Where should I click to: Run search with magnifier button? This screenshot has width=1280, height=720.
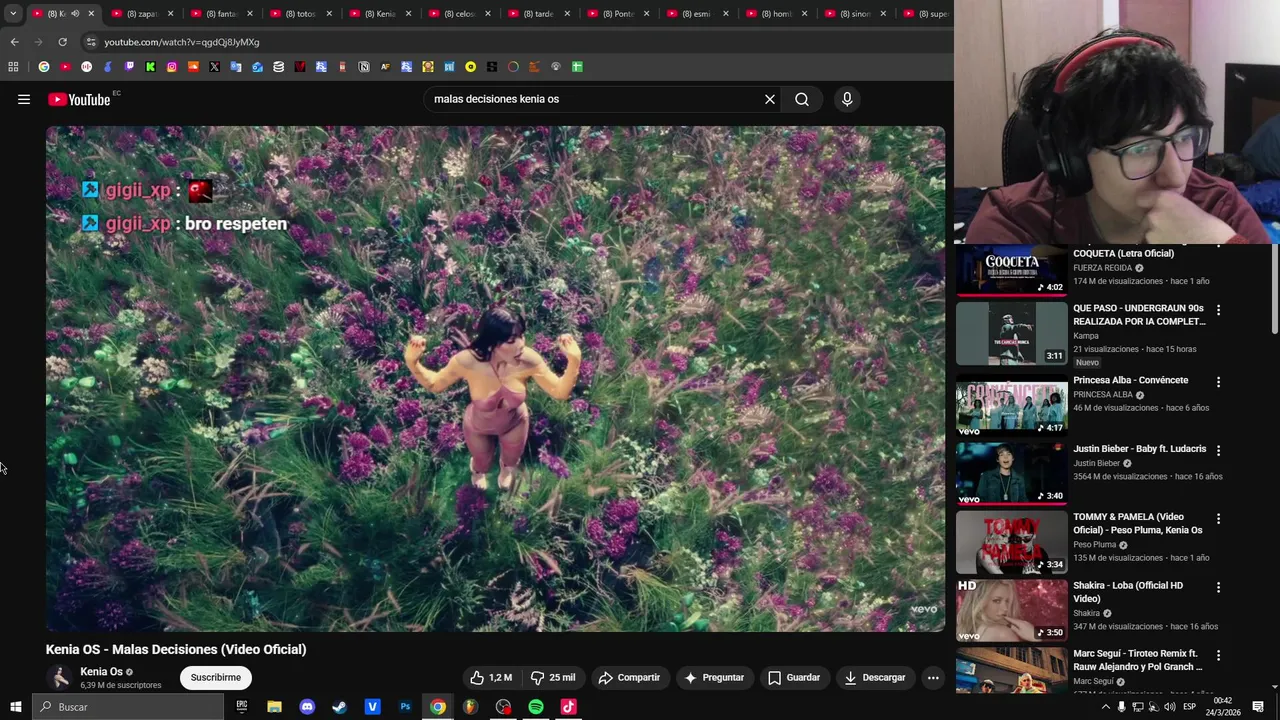pos(802,99)
